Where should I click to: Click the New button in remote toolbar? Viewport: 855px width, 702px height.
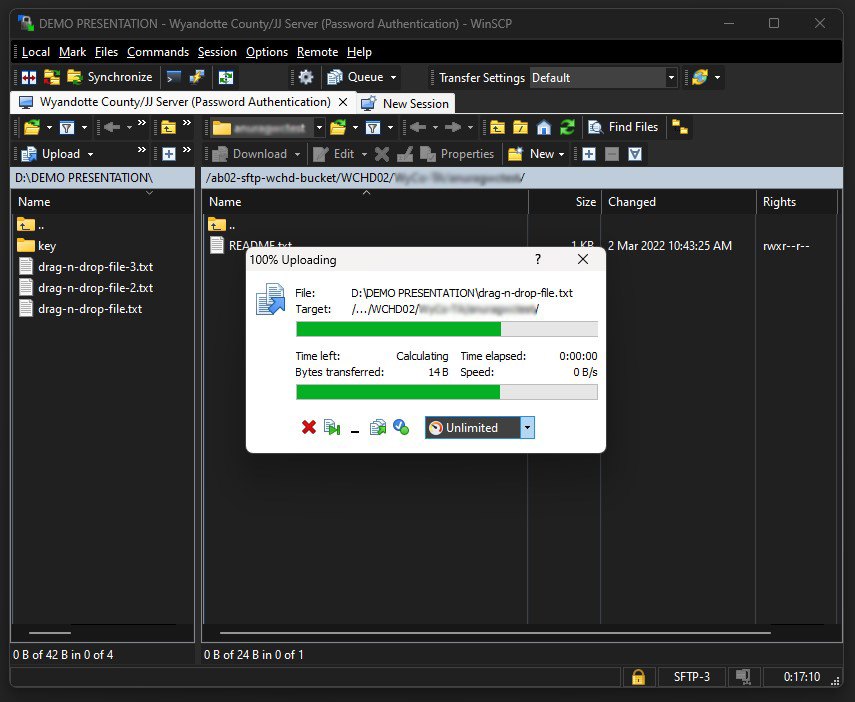[x=531, y=154]
